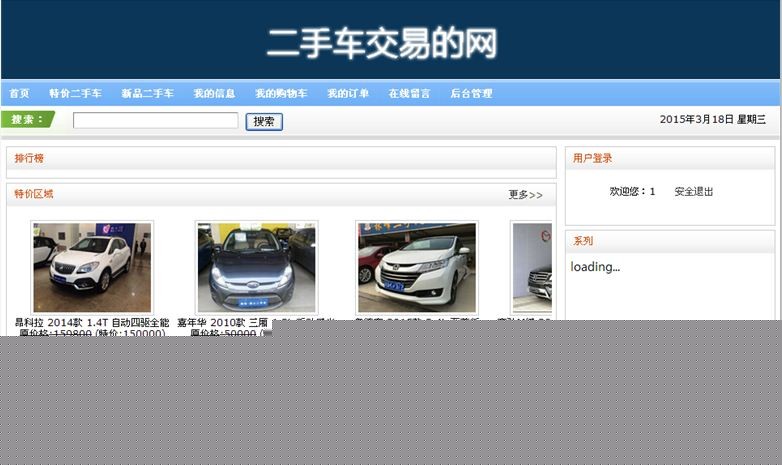Click 嘉年华 2010款 三厢 car title
This screenshot has width=782, height=465.
point(222,323)
